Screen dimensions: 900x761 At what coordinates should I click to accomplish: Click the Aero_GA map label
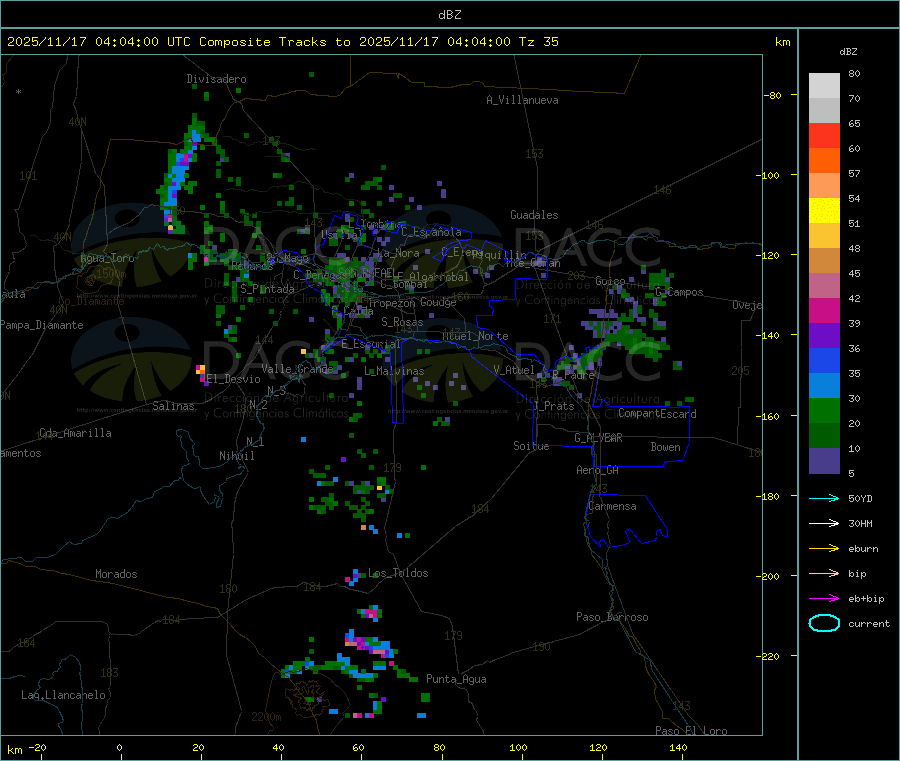[x=598, y=470]
